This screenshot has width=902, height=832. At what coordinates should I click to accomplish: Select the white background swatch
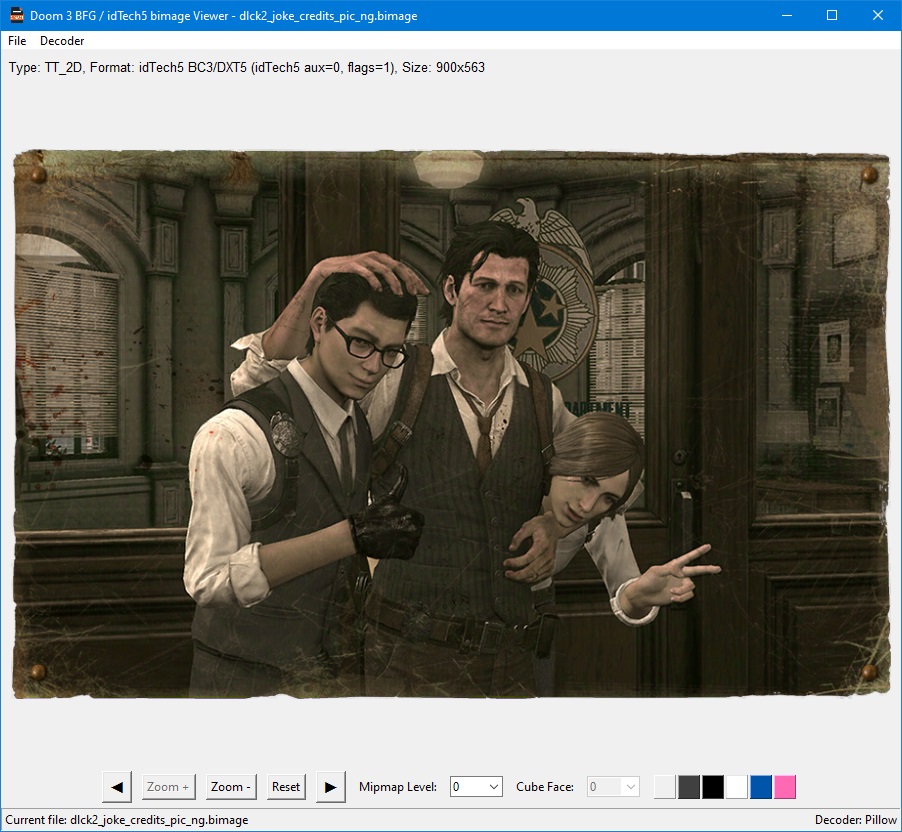tap(737, 787)
